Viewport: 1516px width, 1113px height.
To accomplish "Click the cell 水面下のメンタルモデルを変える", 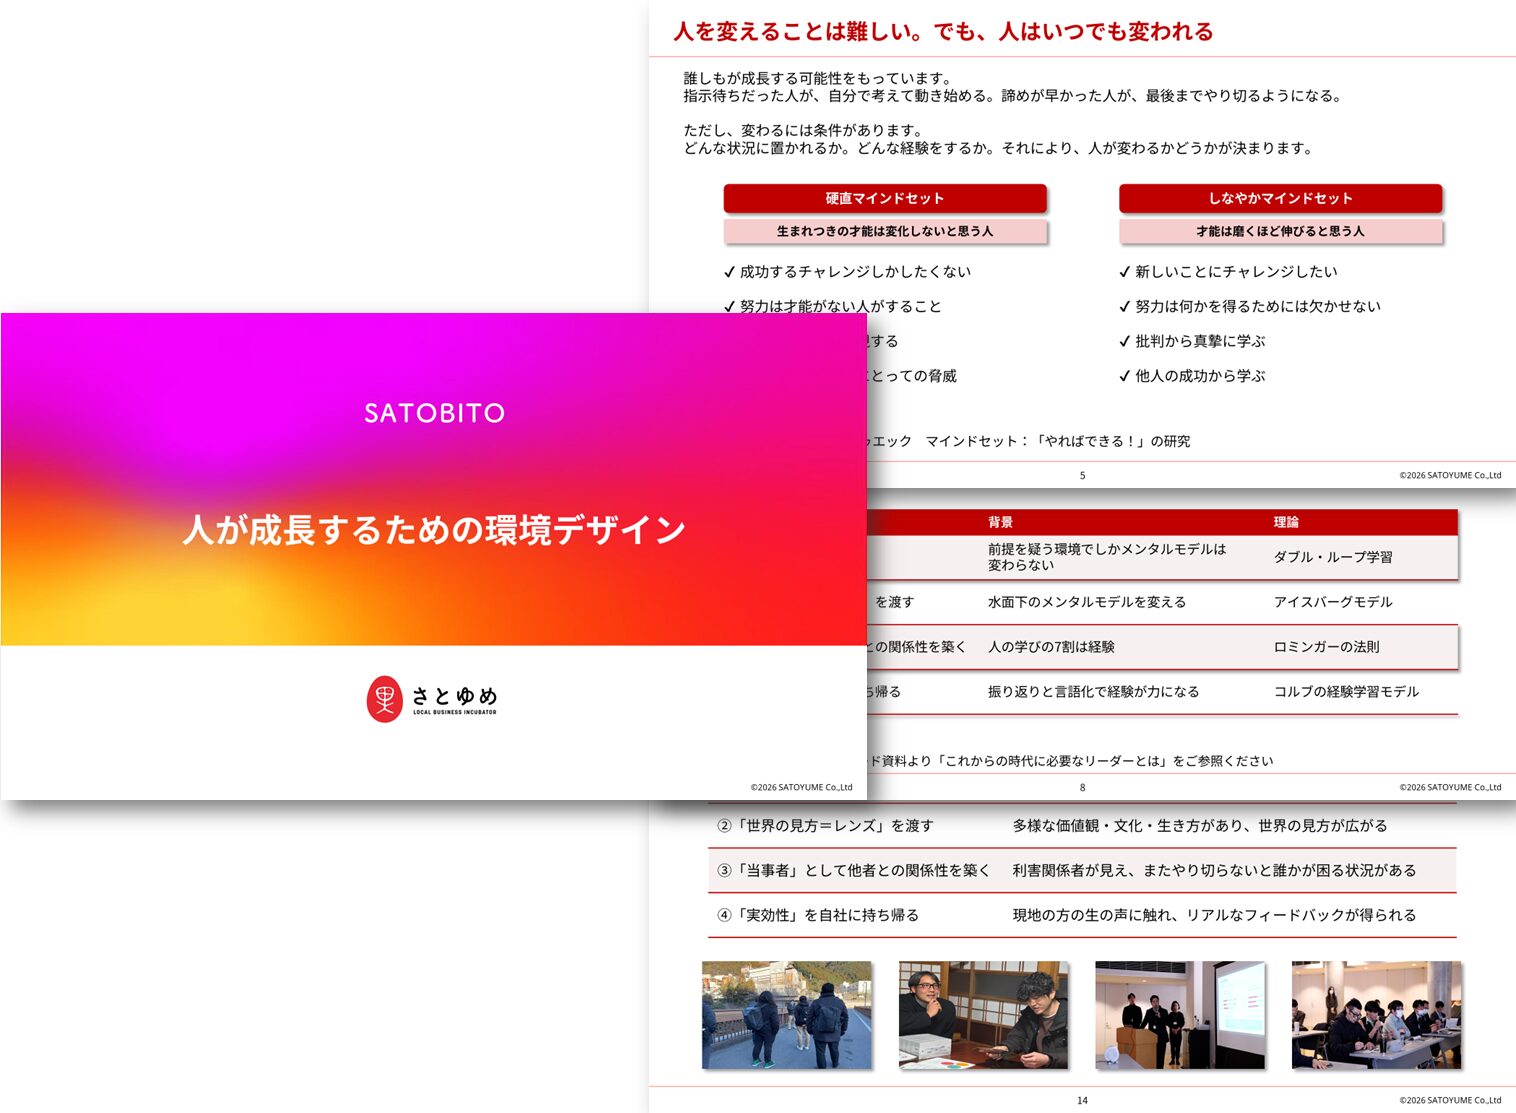I will pyautogui.click(x=1087, y=602).
